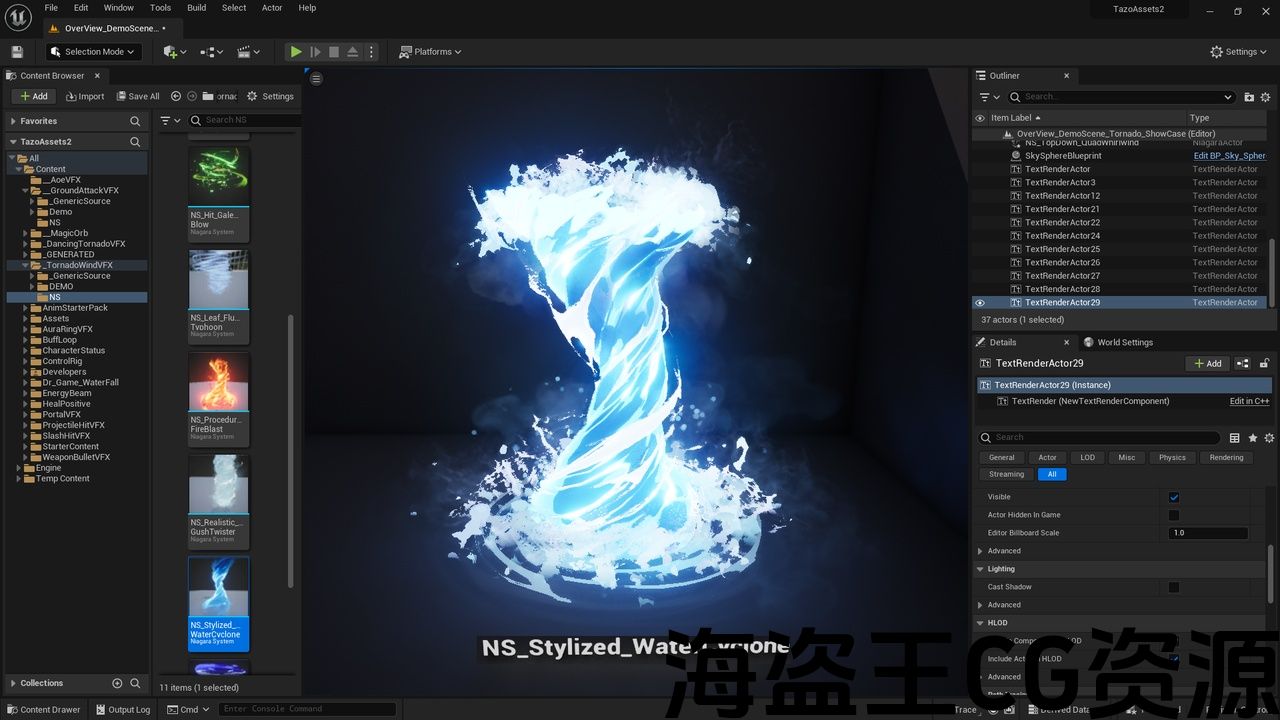Click the Save icon in the main toolbar
The width and height of the screenshot is (1280, 720).
tap(17, 52)
